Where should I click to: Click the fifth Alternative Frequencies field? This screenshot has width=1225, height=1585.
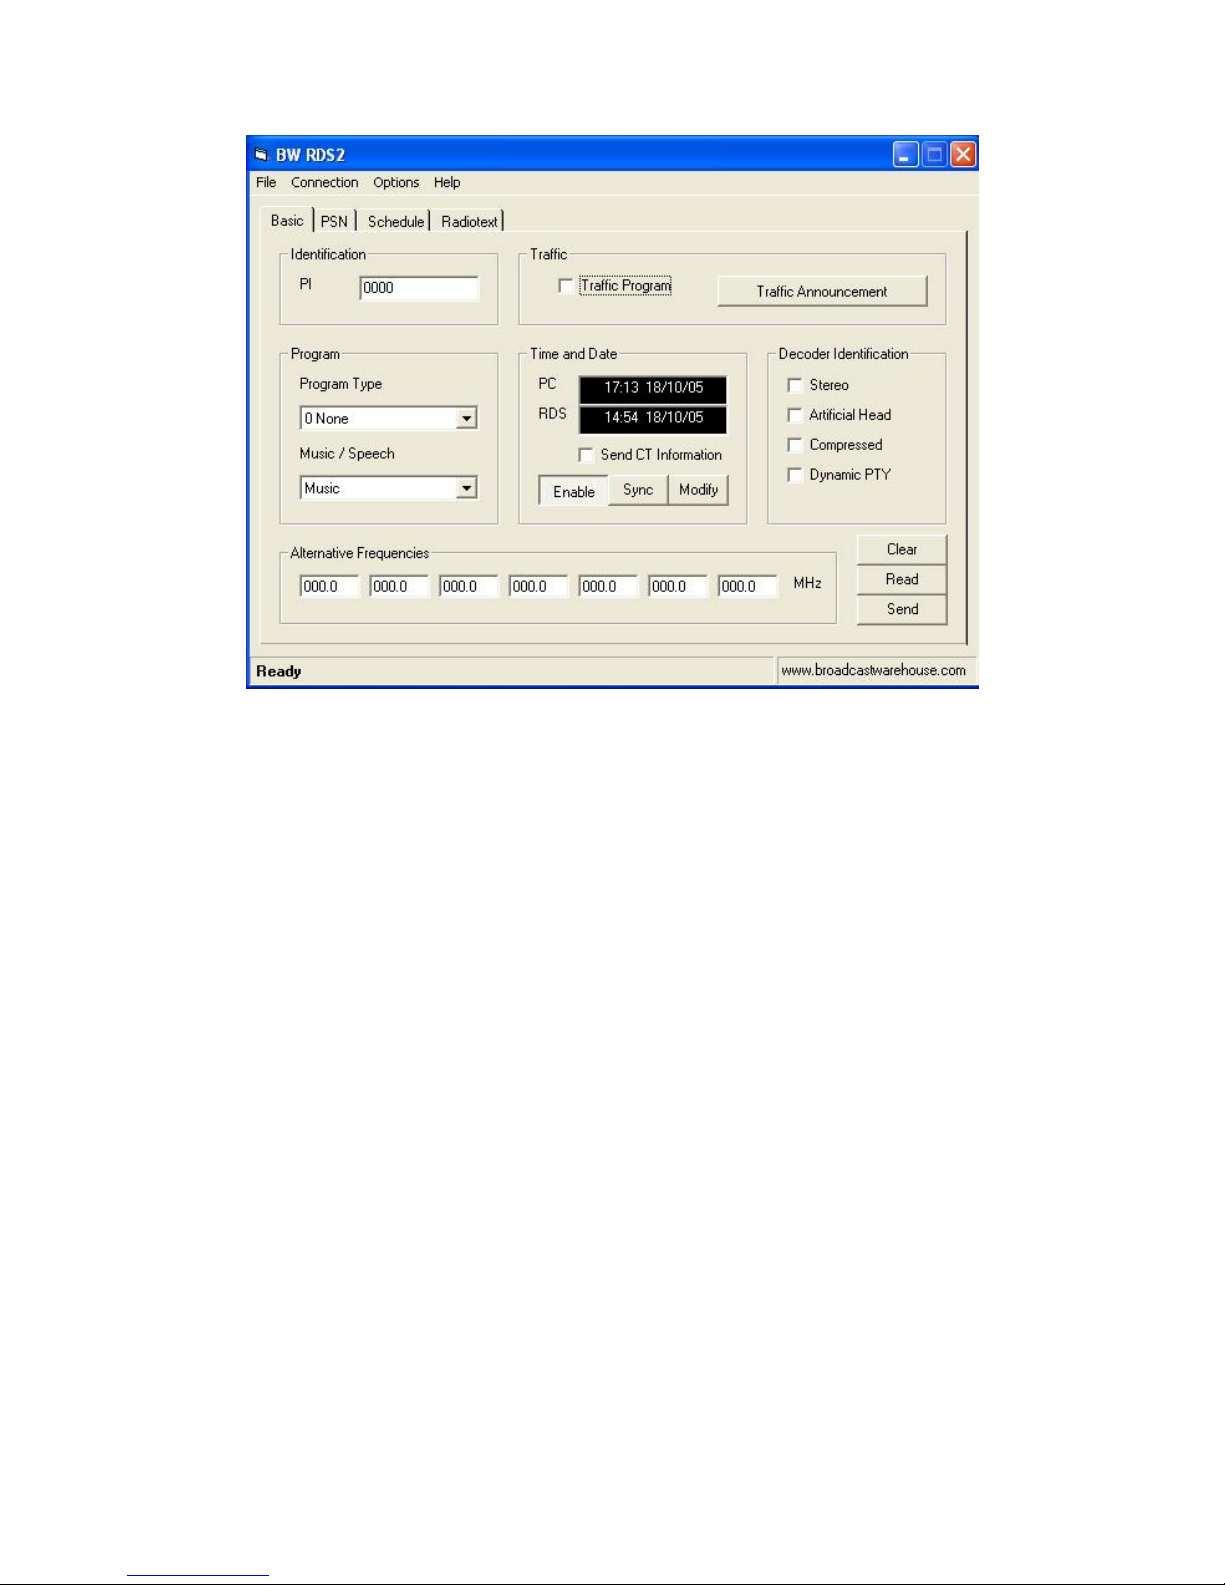point(608,586)
